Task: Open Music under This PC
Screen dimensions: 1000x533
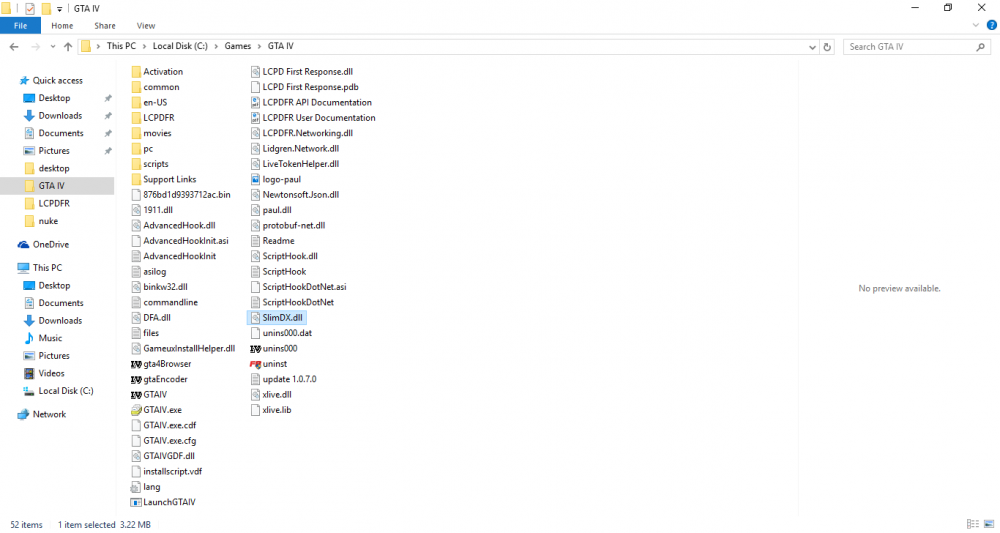Action: coord(50,338)
